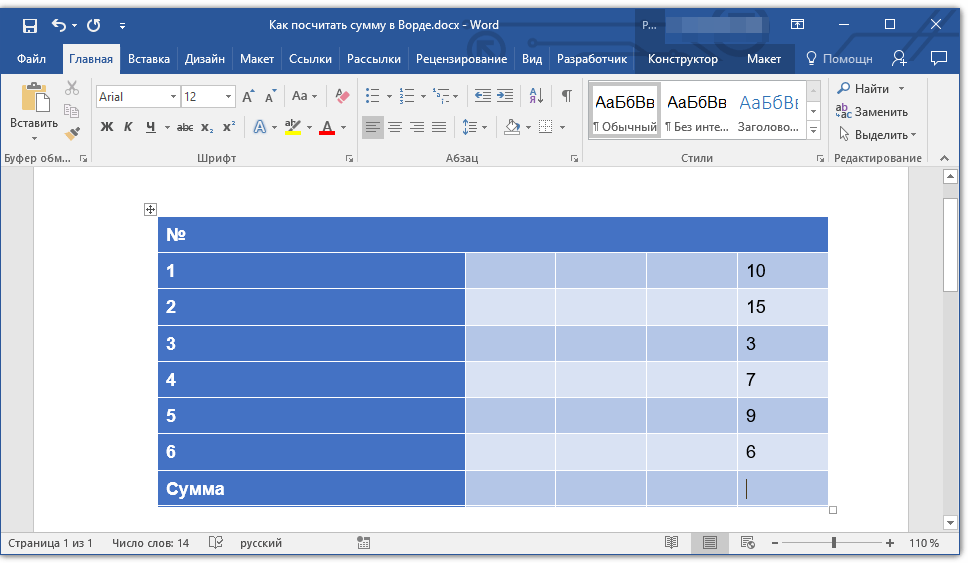The image size is (968, 563).
Task: Click the Сумма row last cell
Action: 782,489
